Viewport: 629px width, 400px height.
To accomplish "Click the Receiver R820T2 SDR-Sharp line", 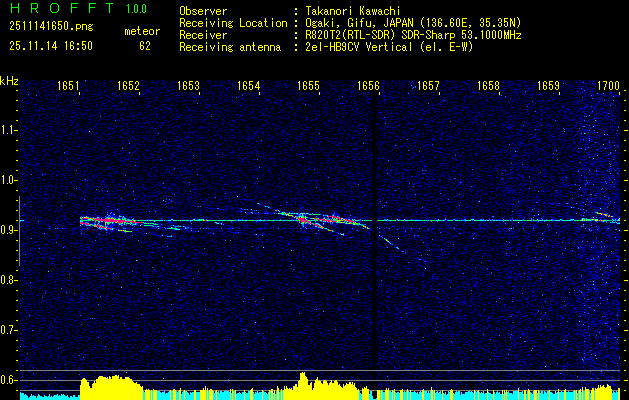I will 413,35.
